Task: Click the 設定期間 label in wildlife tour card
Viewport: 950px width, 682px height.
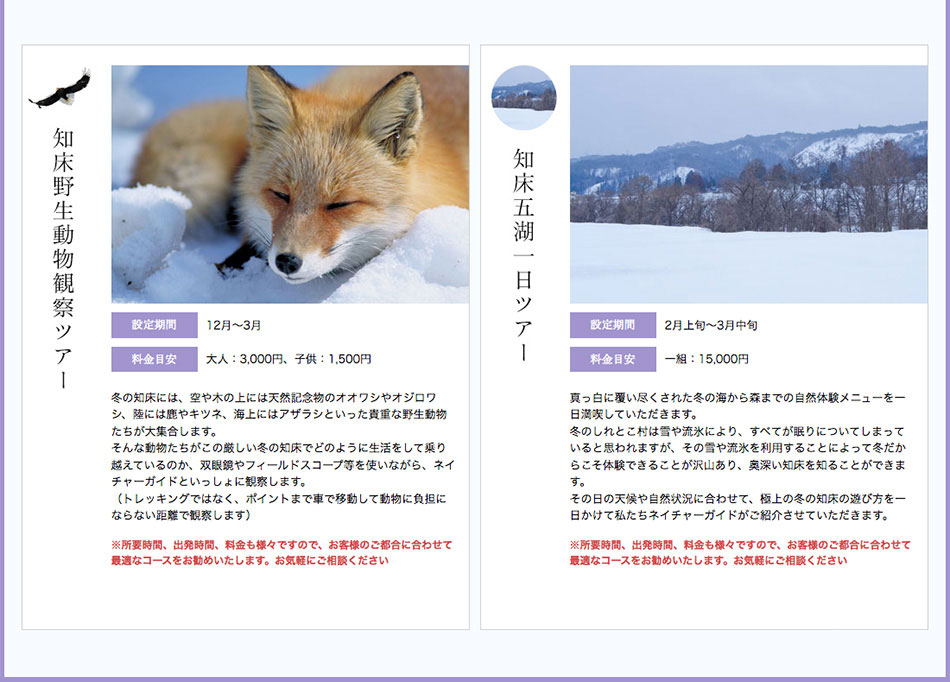Action: pos(153,325)
